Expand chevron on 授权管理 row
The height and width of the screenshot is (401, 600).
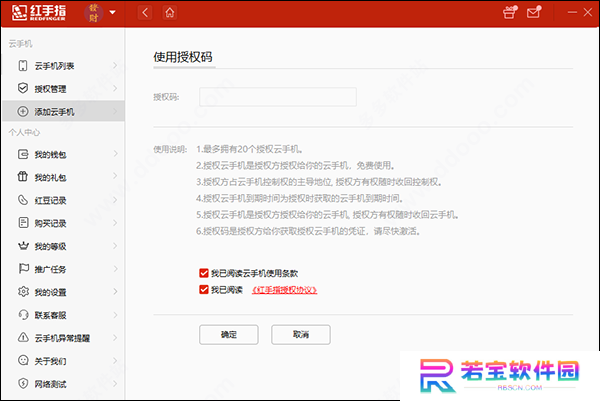115,88
